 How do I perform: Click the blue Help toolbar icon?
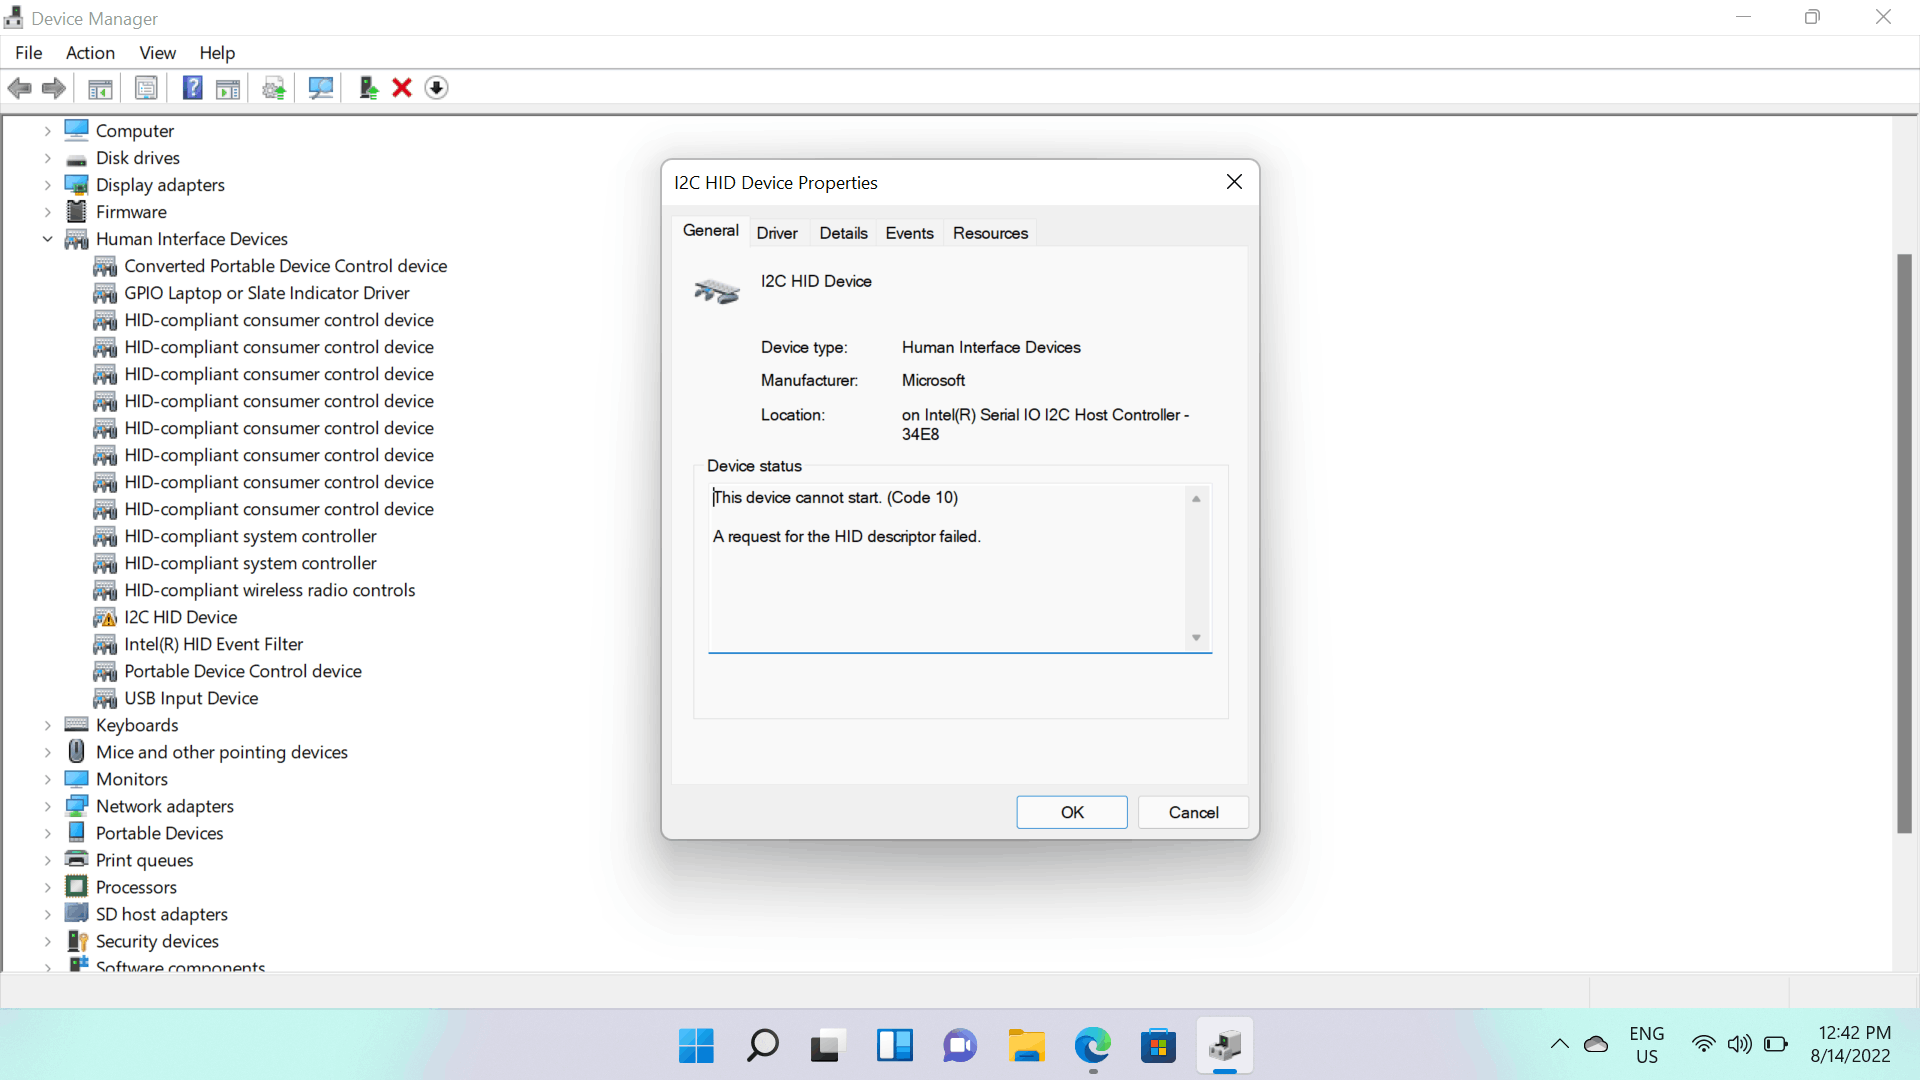coord(193,88)
